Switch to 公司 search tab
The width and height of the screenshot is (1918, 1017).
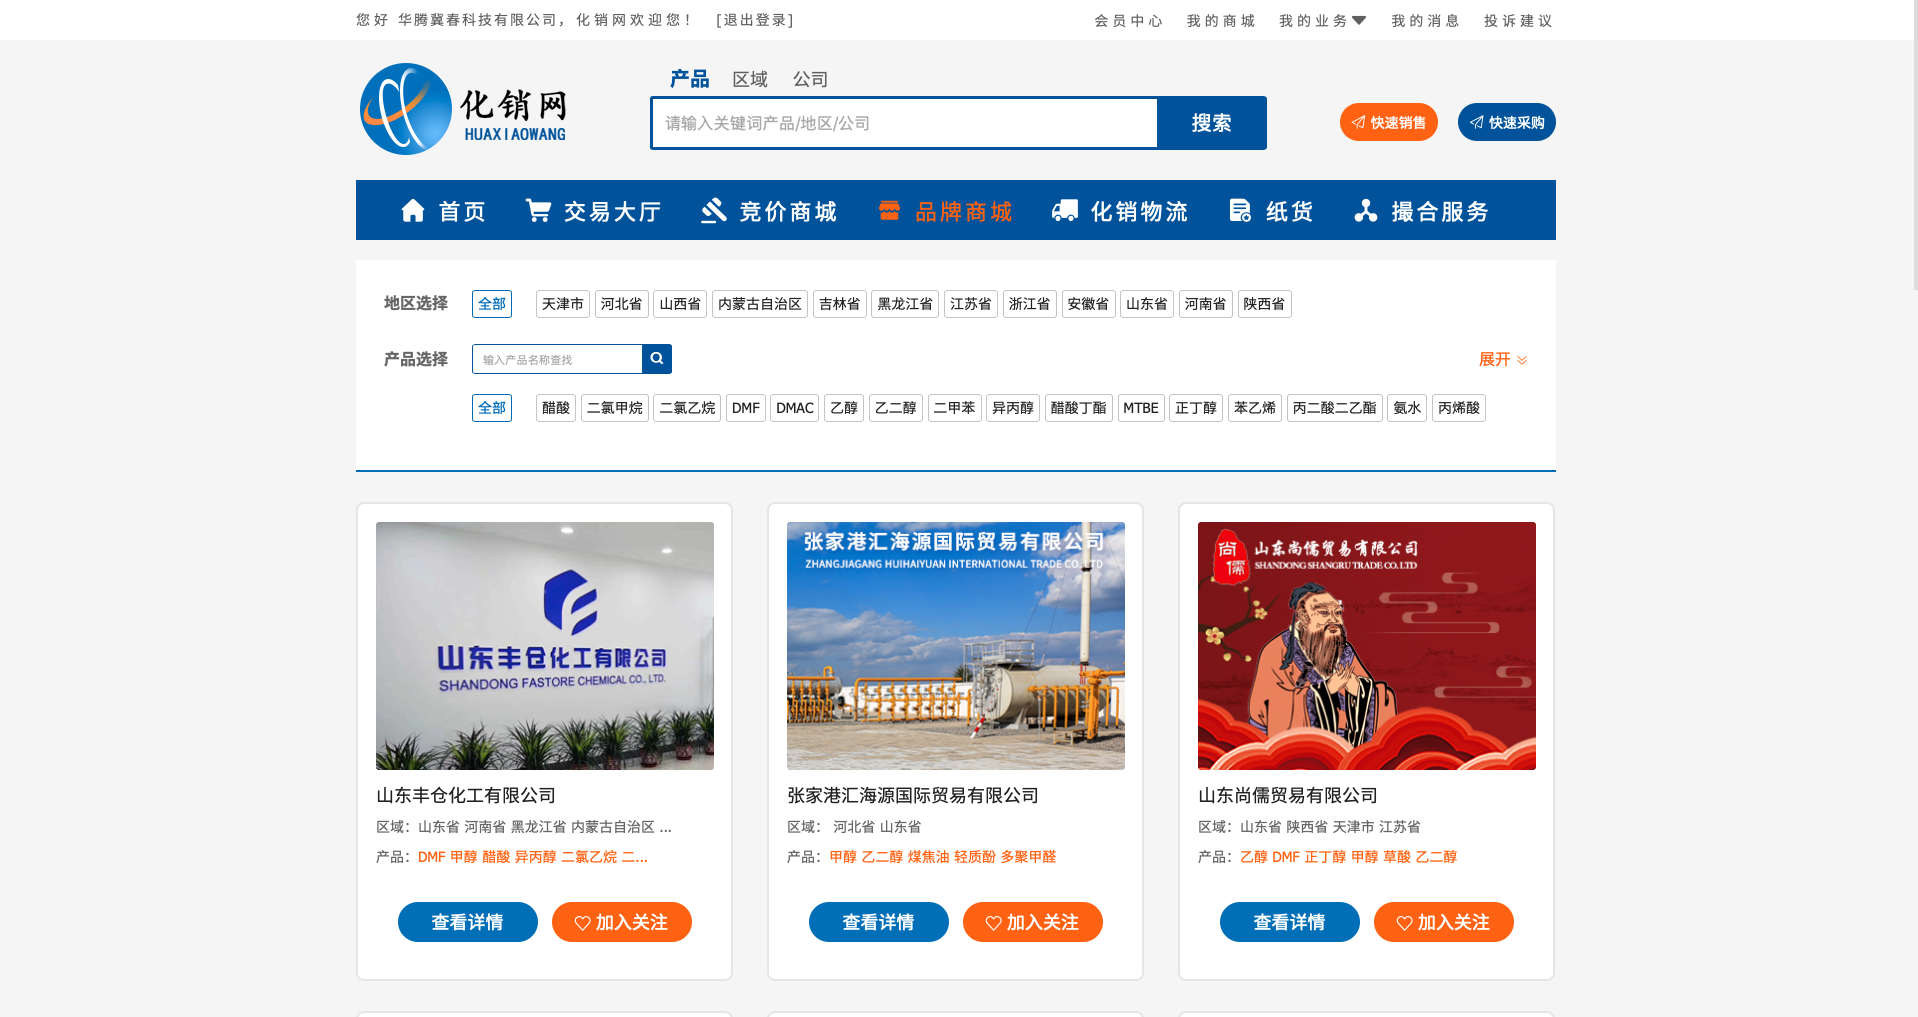pos(811,79)
